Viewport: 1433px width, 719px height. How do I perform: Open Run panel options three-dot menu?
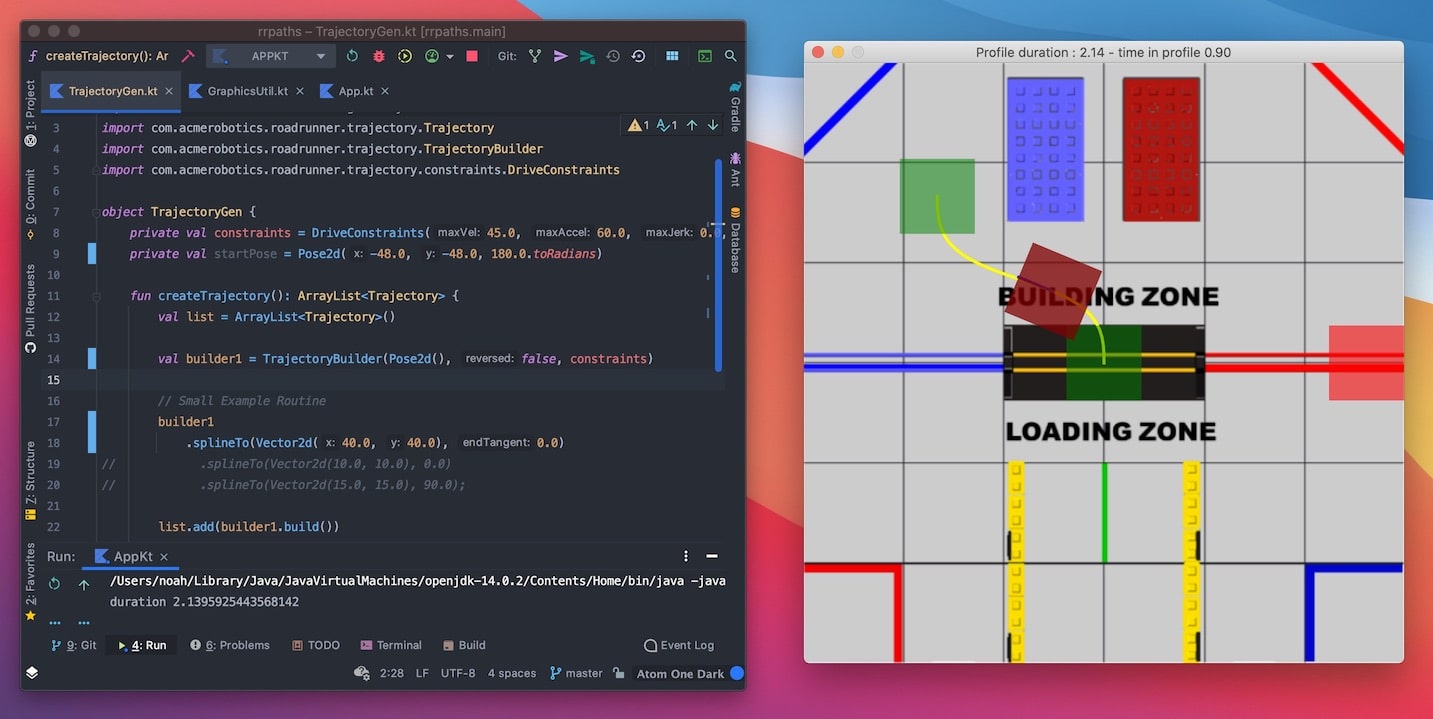[686, 556]
